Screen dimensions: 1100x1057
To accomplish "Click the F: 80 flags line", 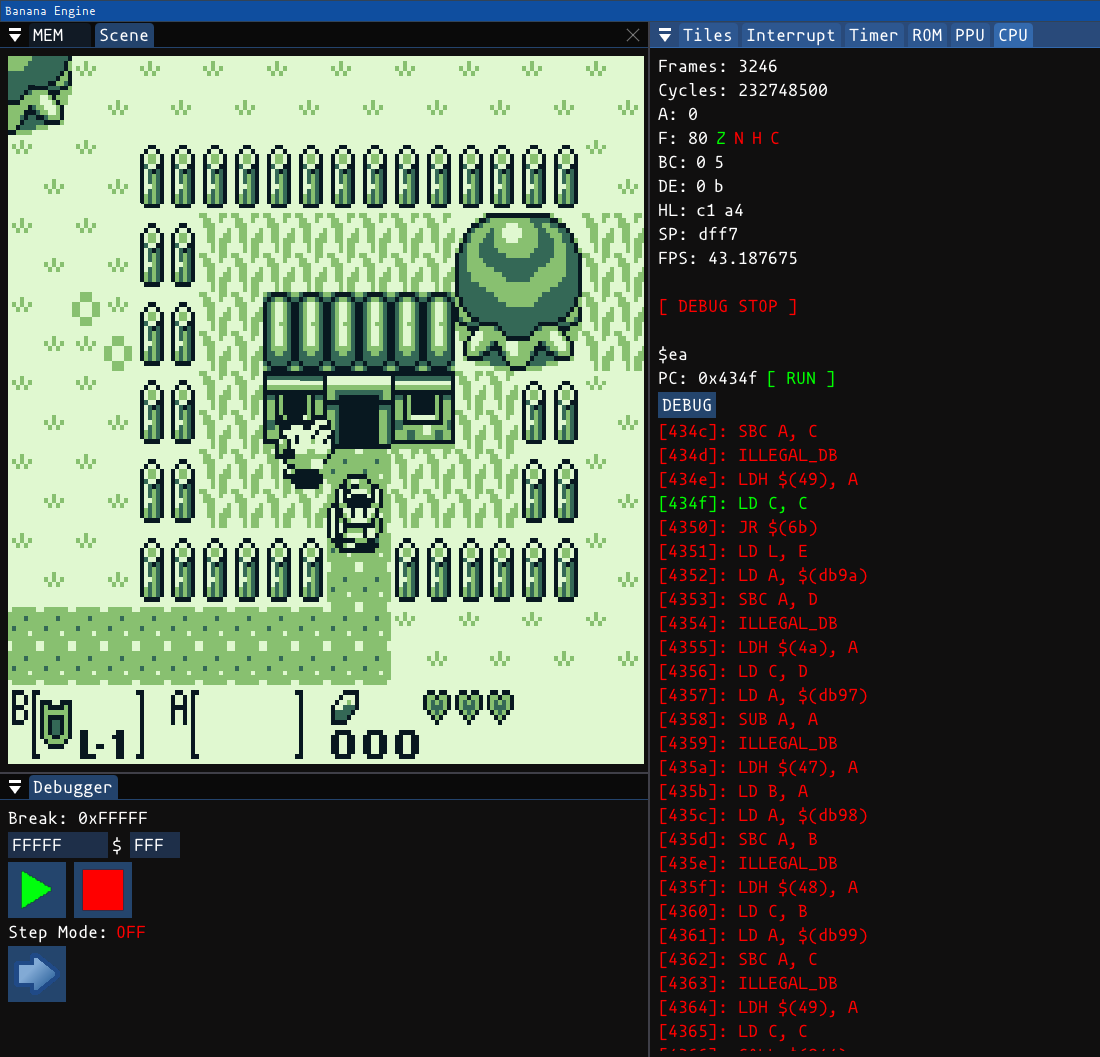I will (x=718, y=138).
